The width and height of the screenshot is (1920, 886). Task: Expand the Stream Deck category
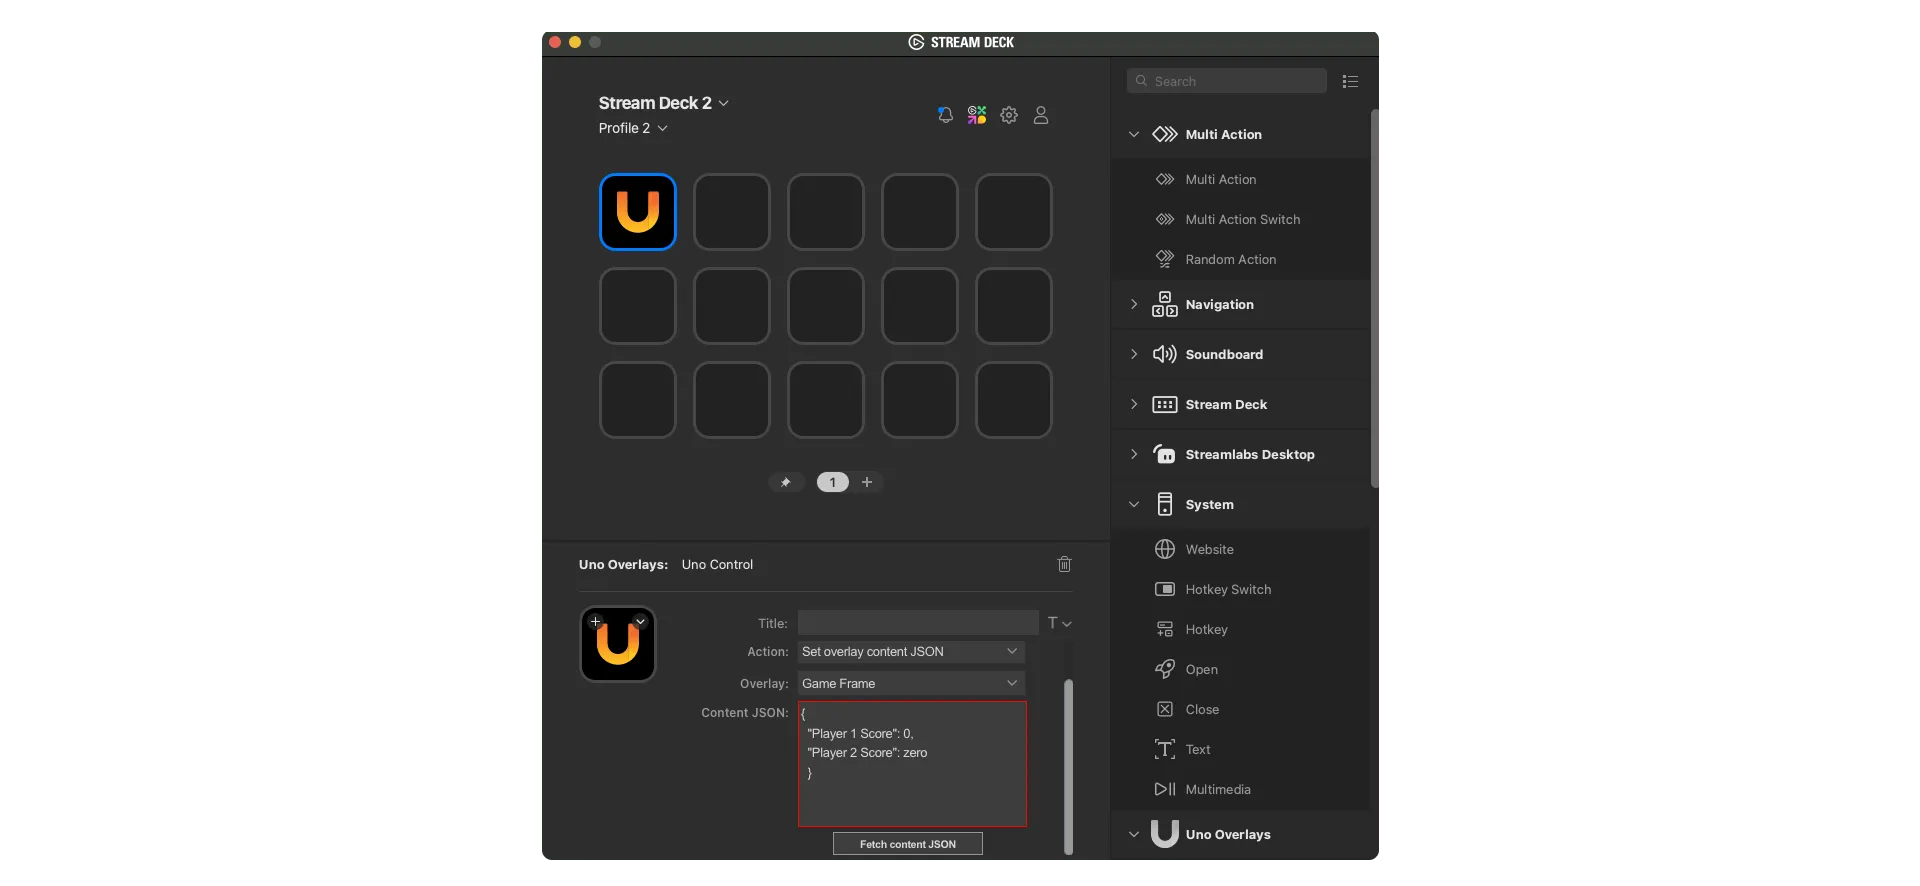point(1134,404)
